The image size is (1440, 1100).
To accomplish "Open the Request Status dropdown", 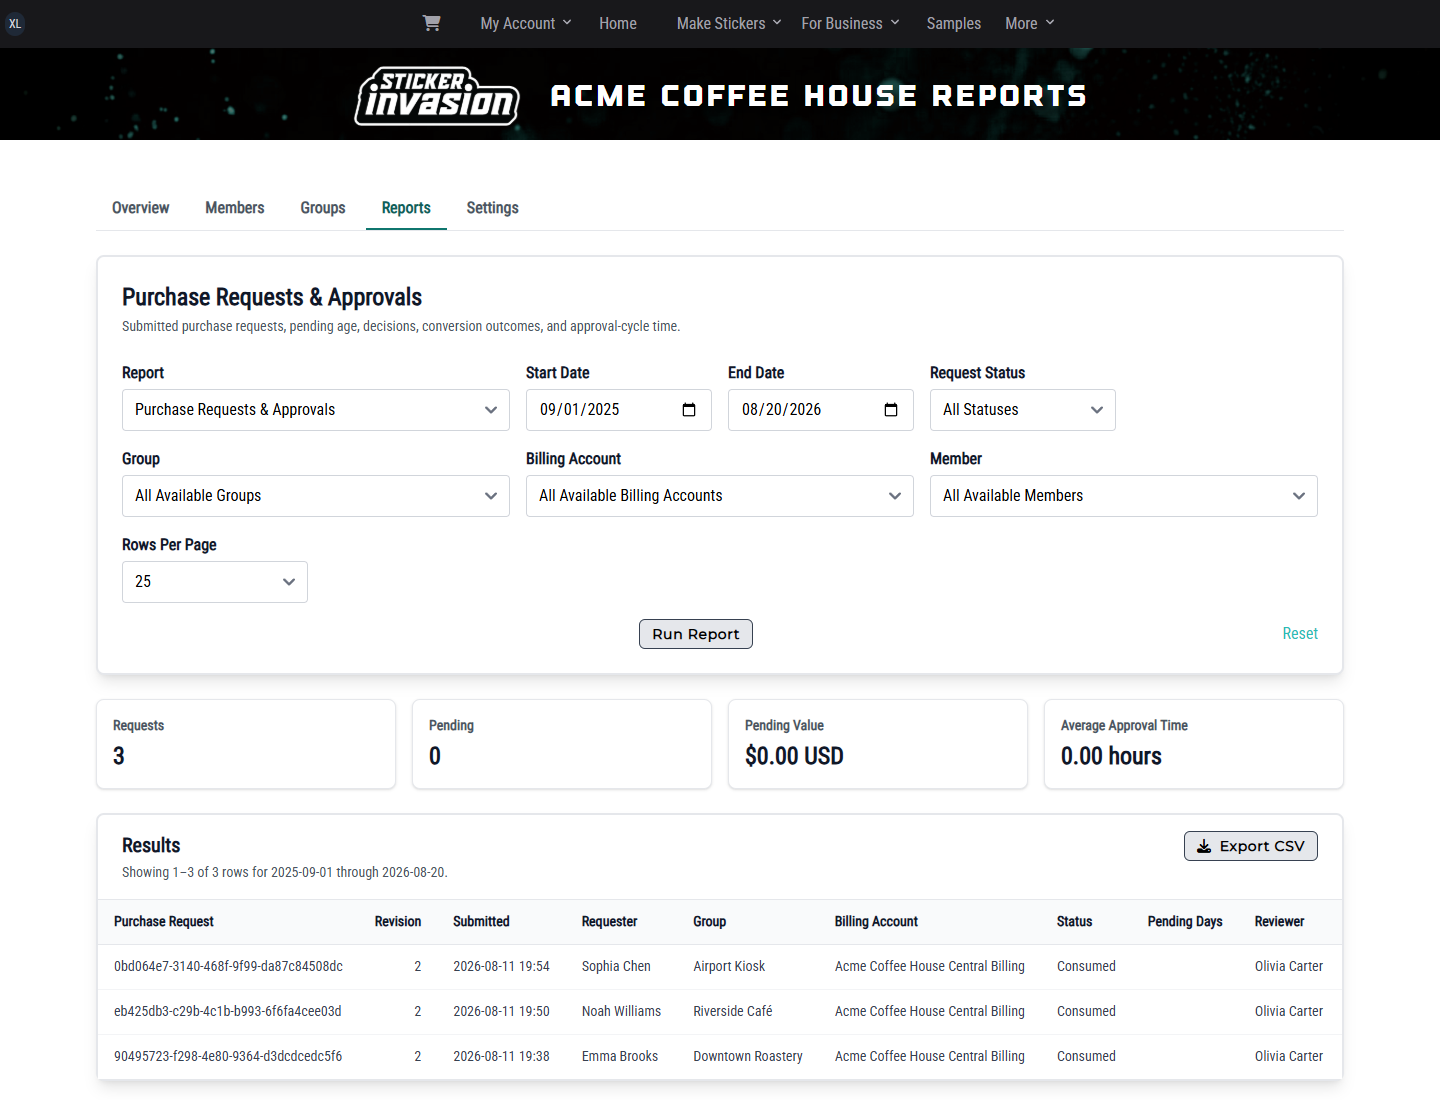I will click(1023, 410).
